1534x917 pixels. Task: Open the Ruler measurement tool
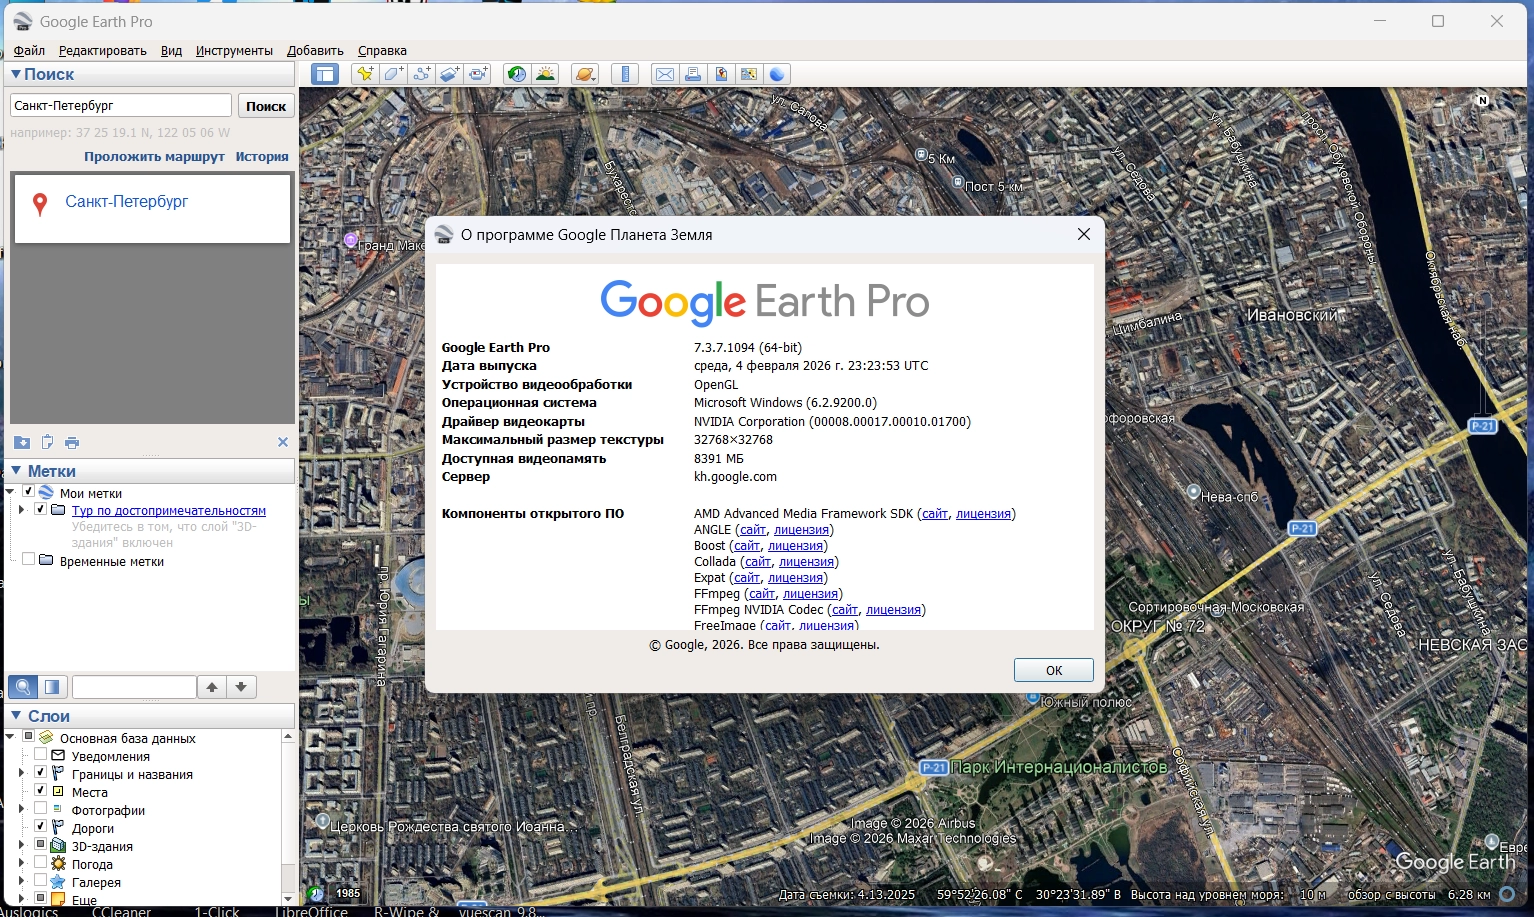pyautogui.click(x=625, y=74)
